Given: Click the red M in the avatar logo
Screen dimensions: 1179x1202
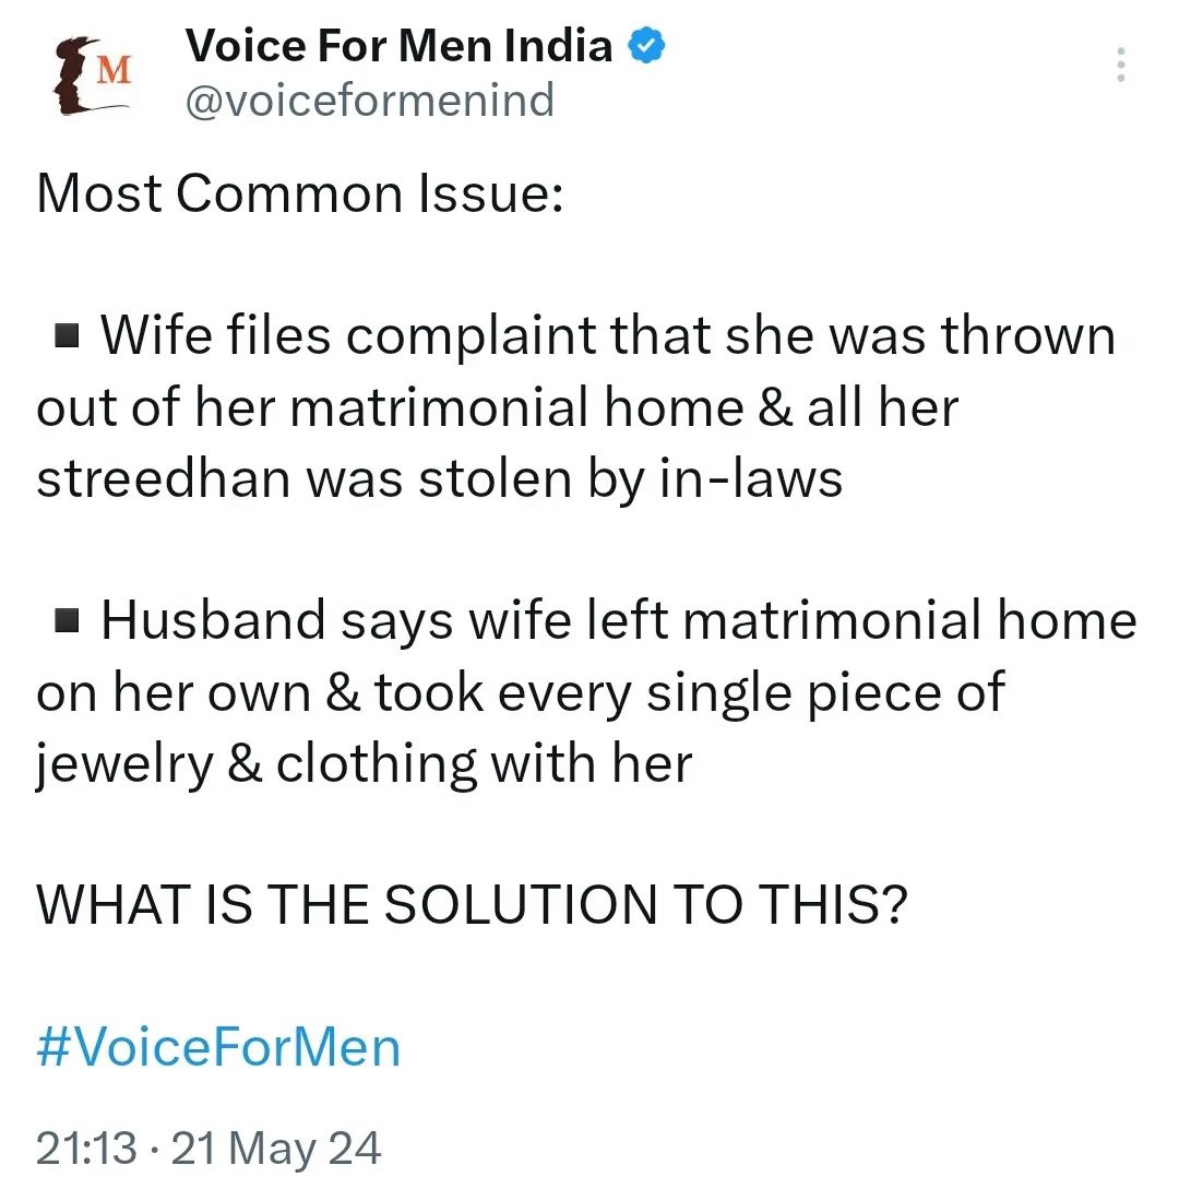Looking at the screenshot, I should pyautogui.click(x=116, y=69).
